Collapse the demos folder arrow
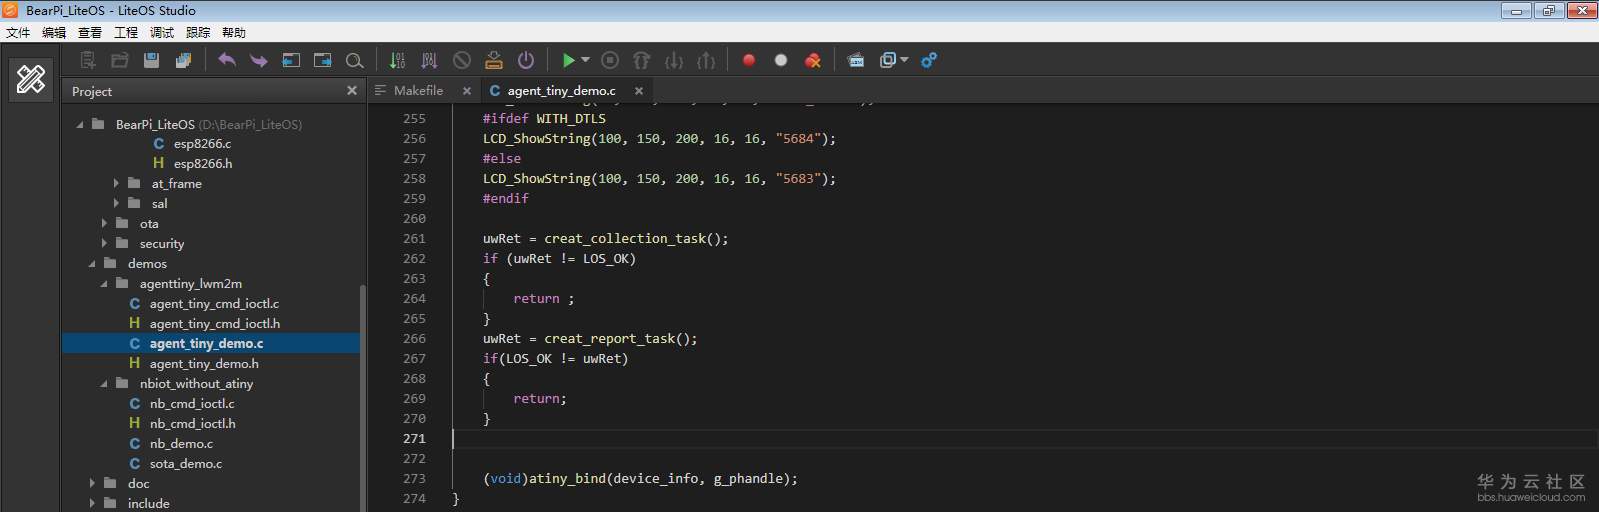 tap(92, 264)
